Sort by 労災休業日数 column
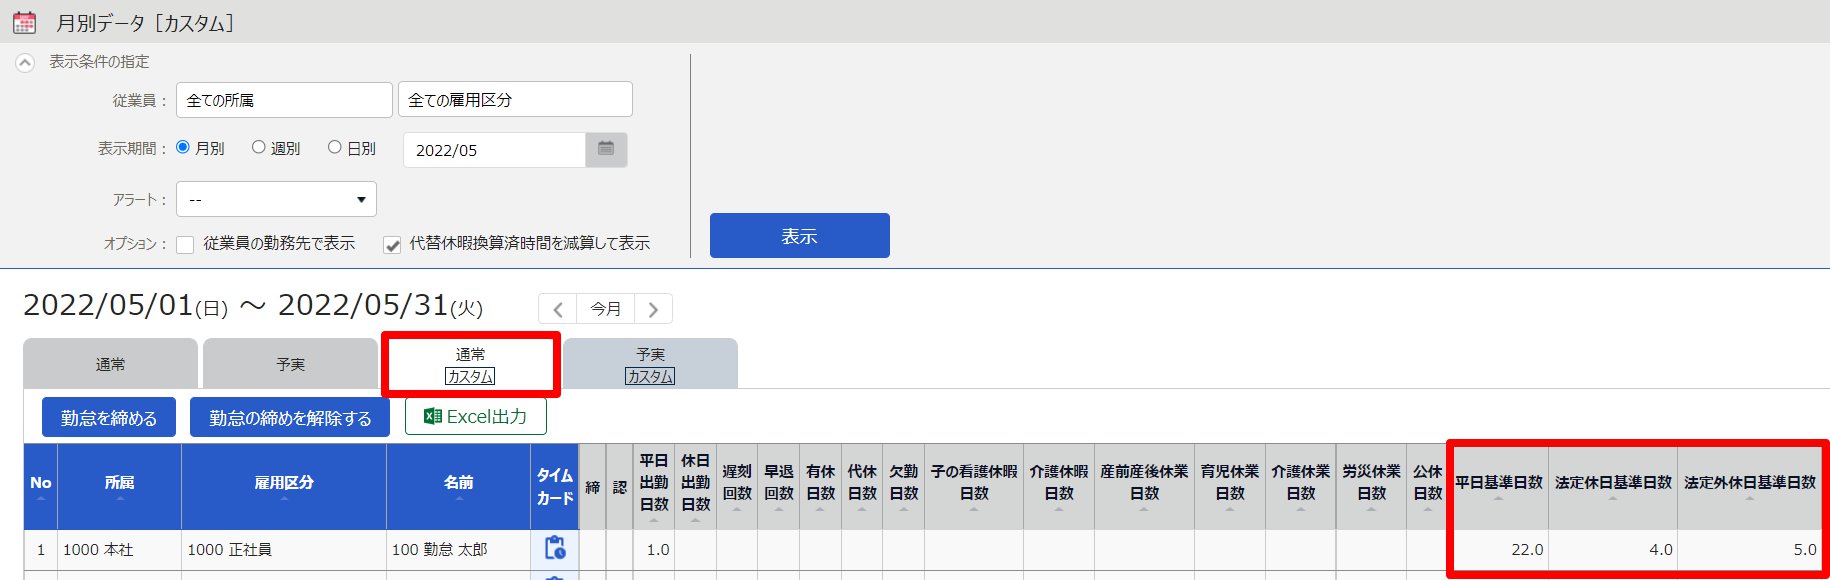The height and width of the screenshot is (580, 1830). (x=1372, y=486)
